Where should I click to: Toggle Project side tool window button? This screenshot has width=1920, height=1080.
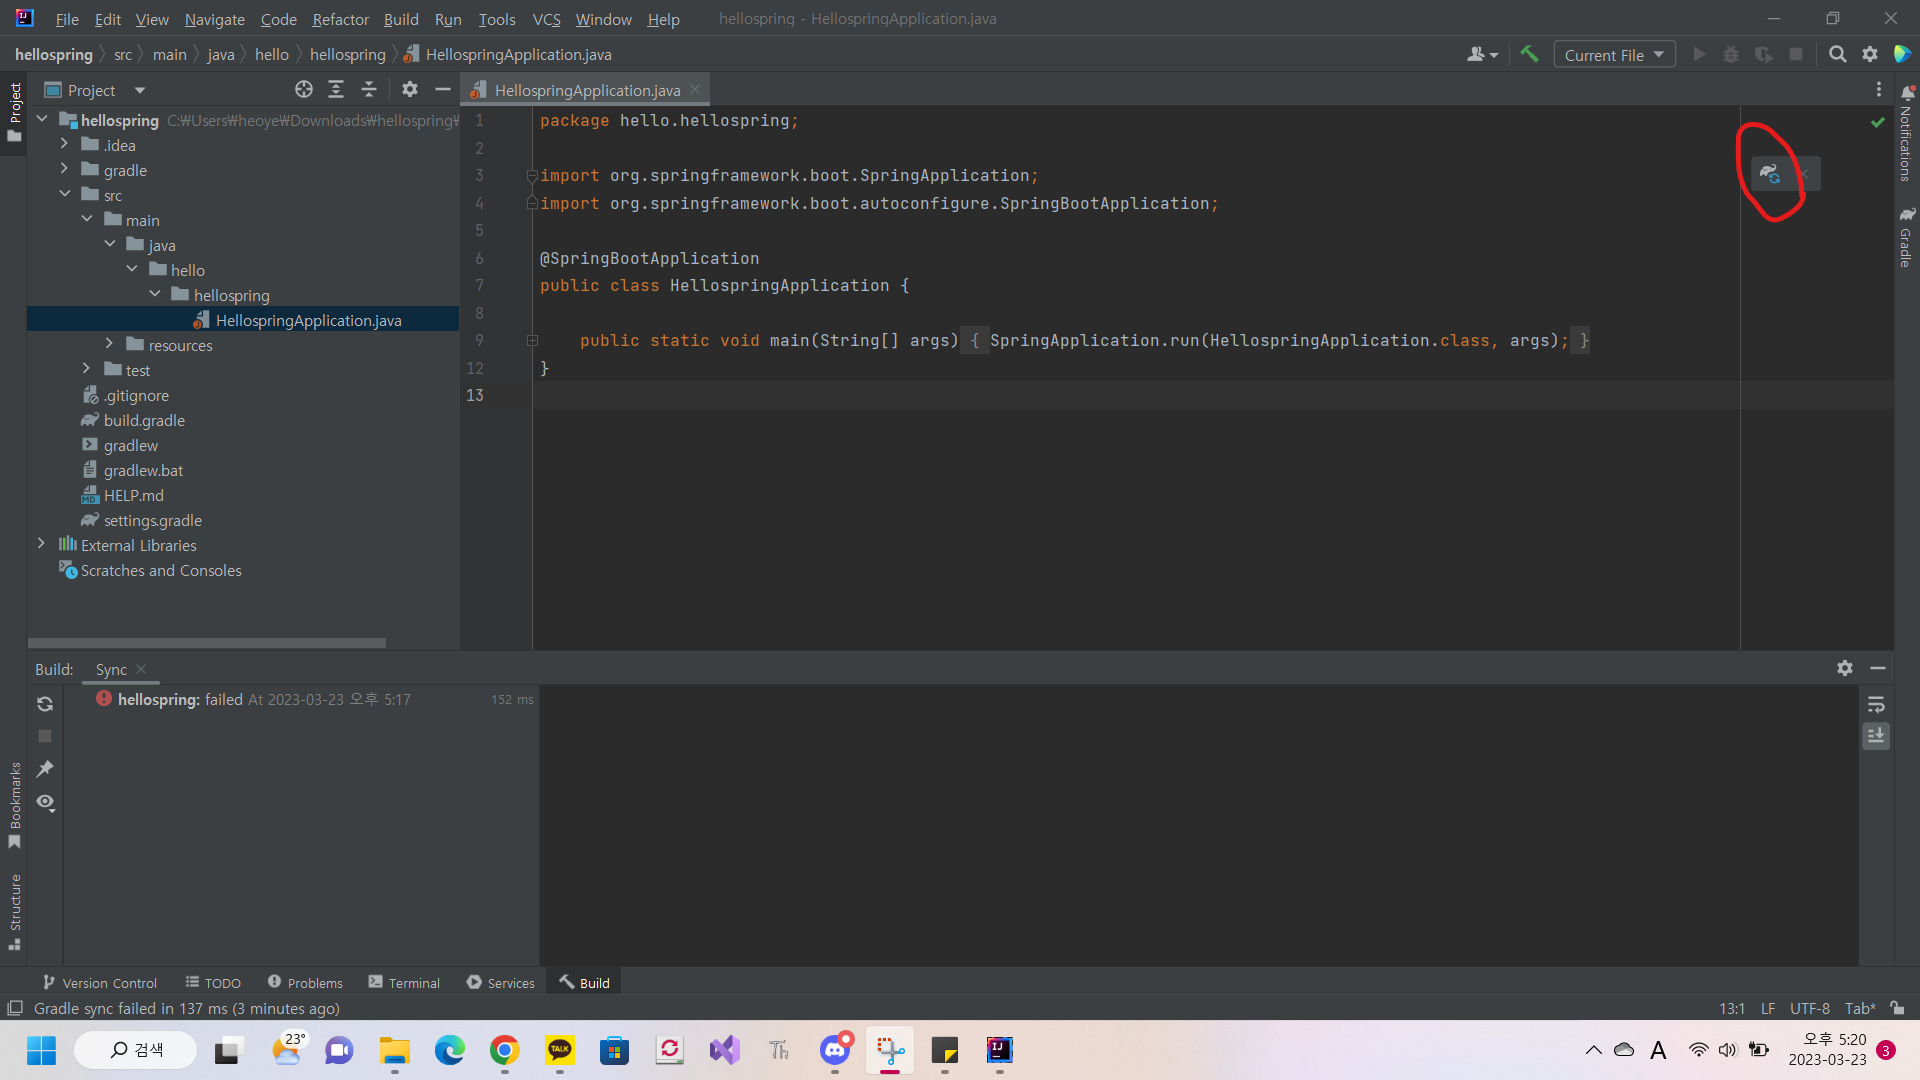(15, 112)
